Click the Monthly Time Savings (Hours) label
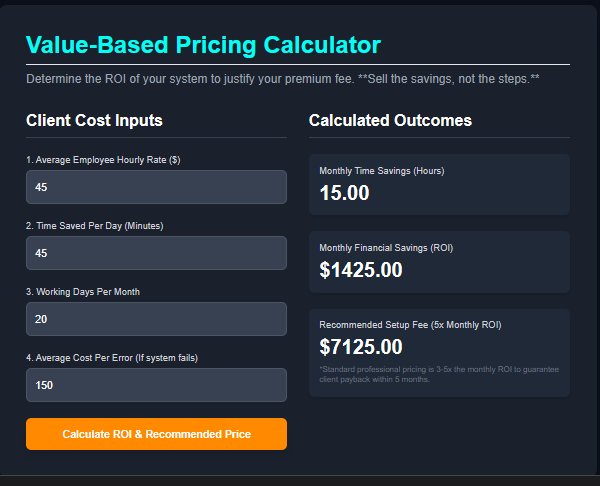The height and width of the screenshot is (486, 600). click(x=381, y=171)
